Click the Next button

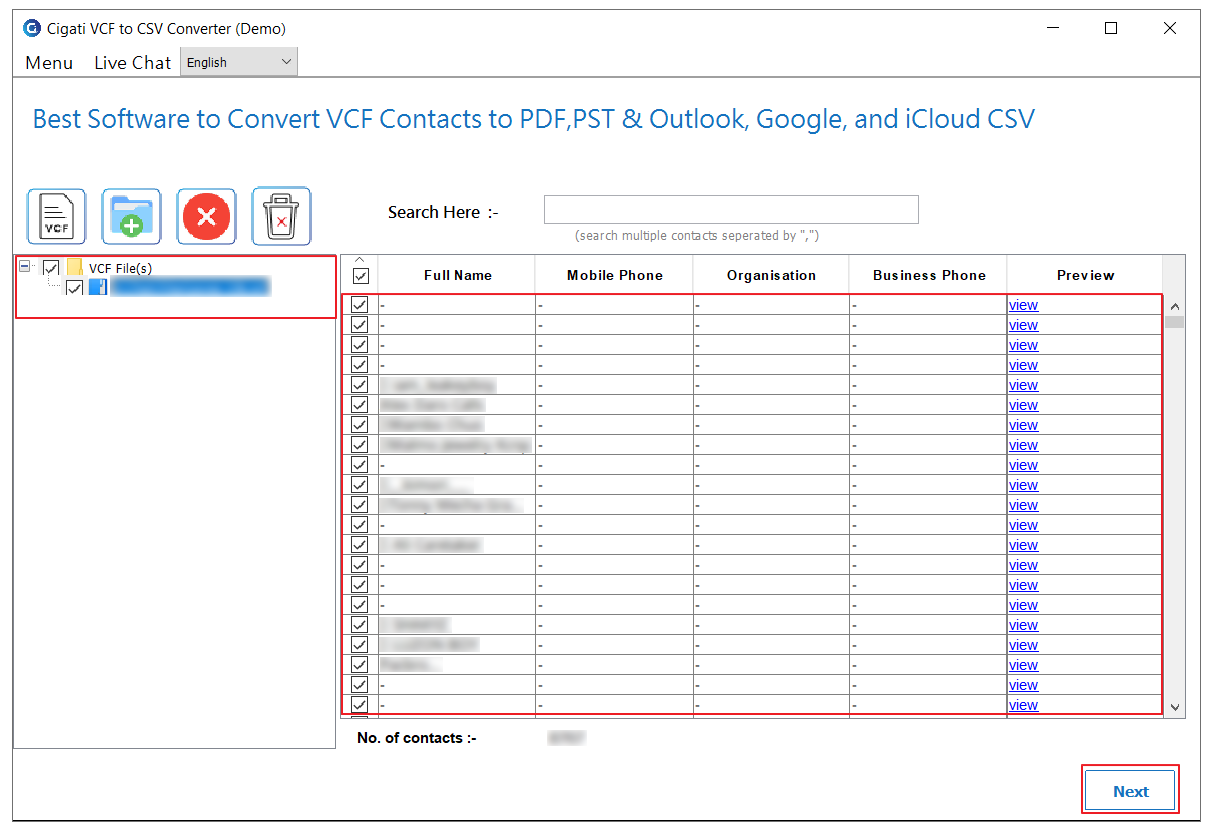pyautogui.click(x=1131, y=791)
